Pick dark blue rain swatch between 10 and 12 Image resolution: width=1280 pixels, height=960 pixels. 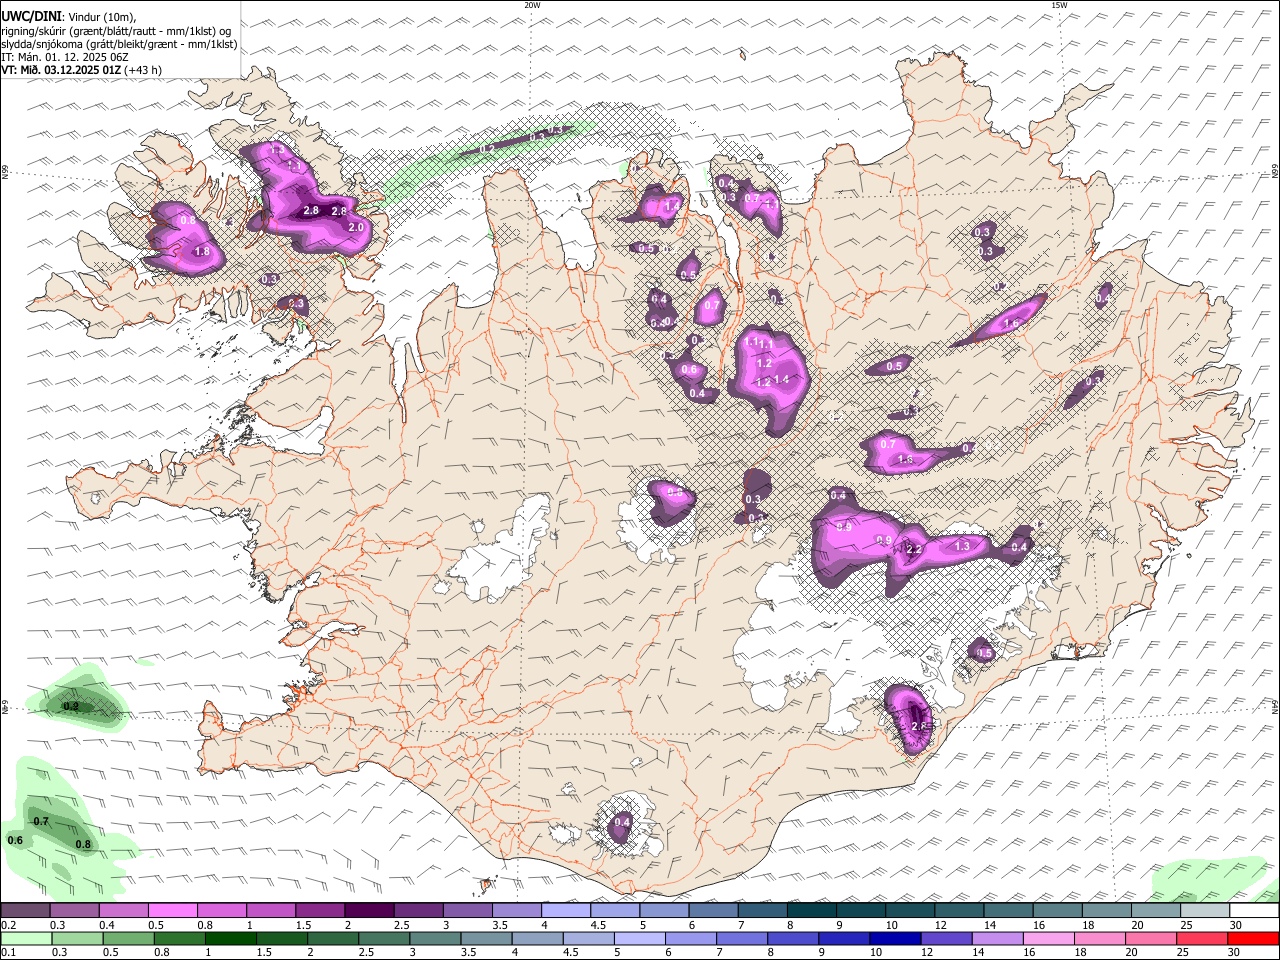[x=893, y=938]
